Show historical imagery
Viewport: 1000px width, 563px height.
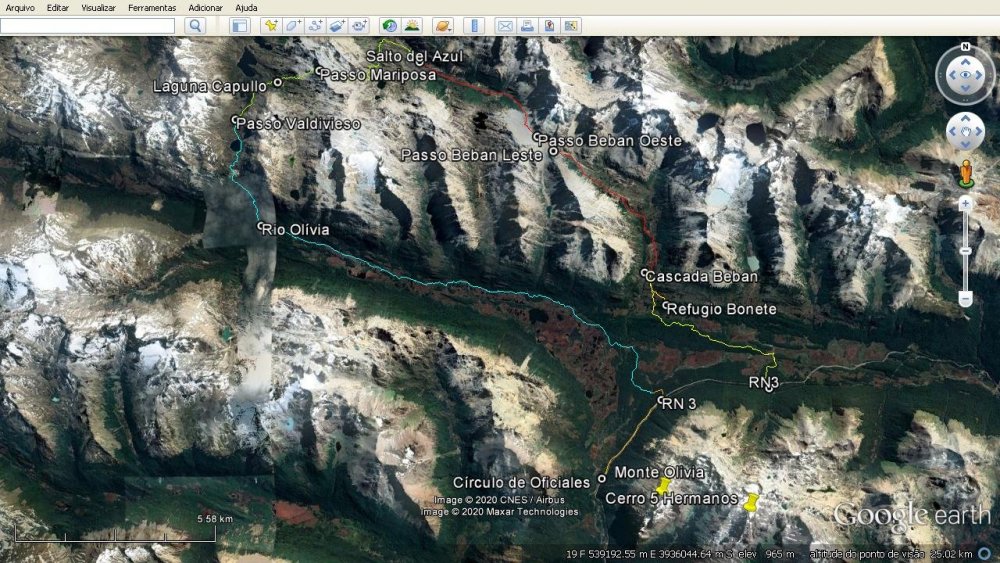(x=389, y=26)
